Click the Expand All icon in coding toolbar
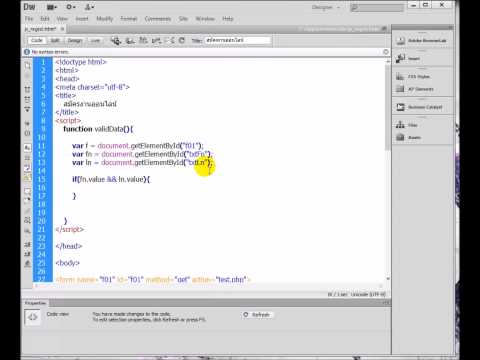The width and height of the screenshot is (480, 360). pyautogui.click(x=27, y=109)
